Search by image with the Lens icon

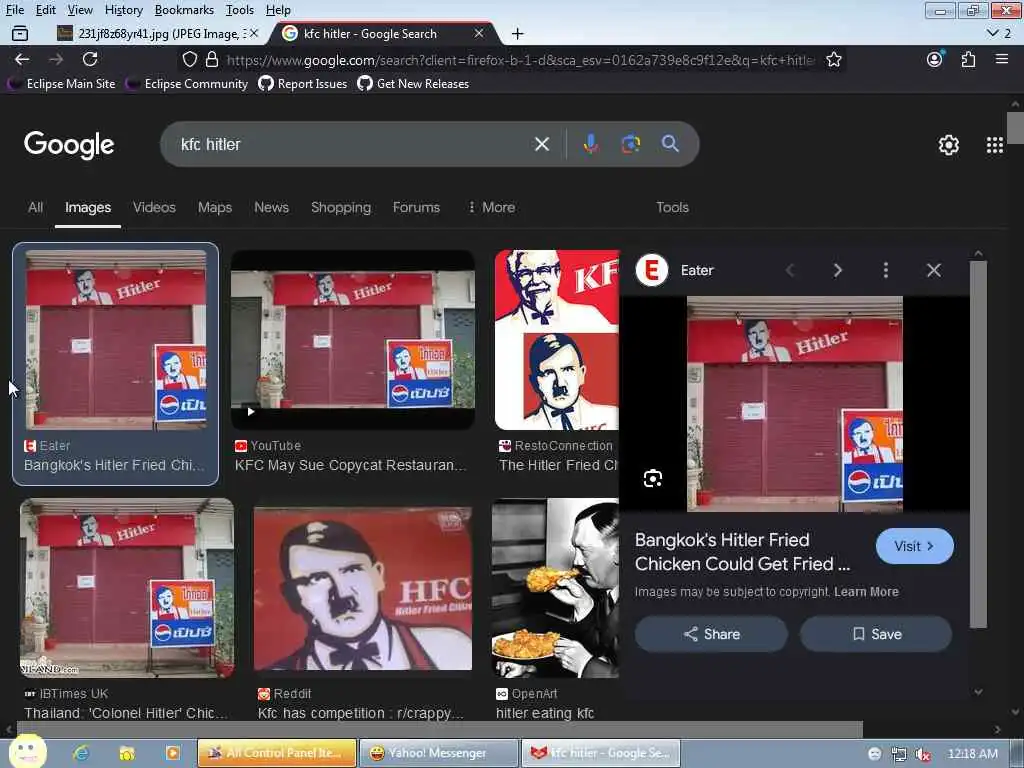pos(630,144)
